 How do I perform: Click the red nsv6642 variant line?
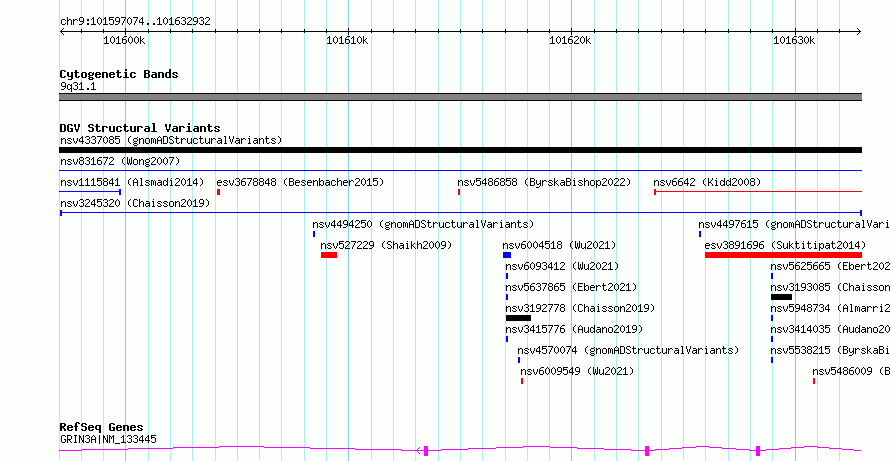pos(758,192)
